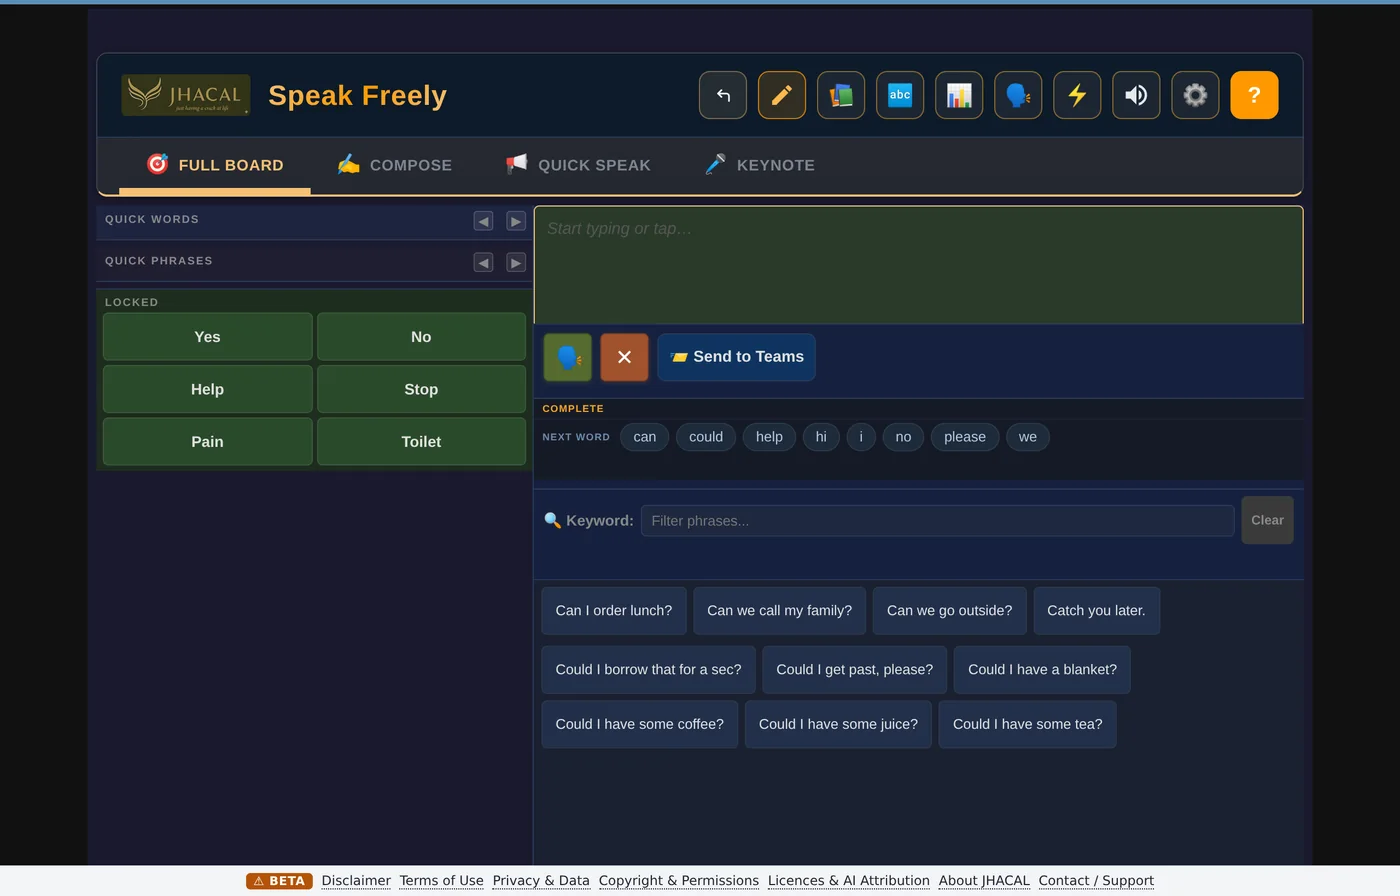Click the JHACAL logo
Screen dimensions: 1400x896
pos(186,95)
